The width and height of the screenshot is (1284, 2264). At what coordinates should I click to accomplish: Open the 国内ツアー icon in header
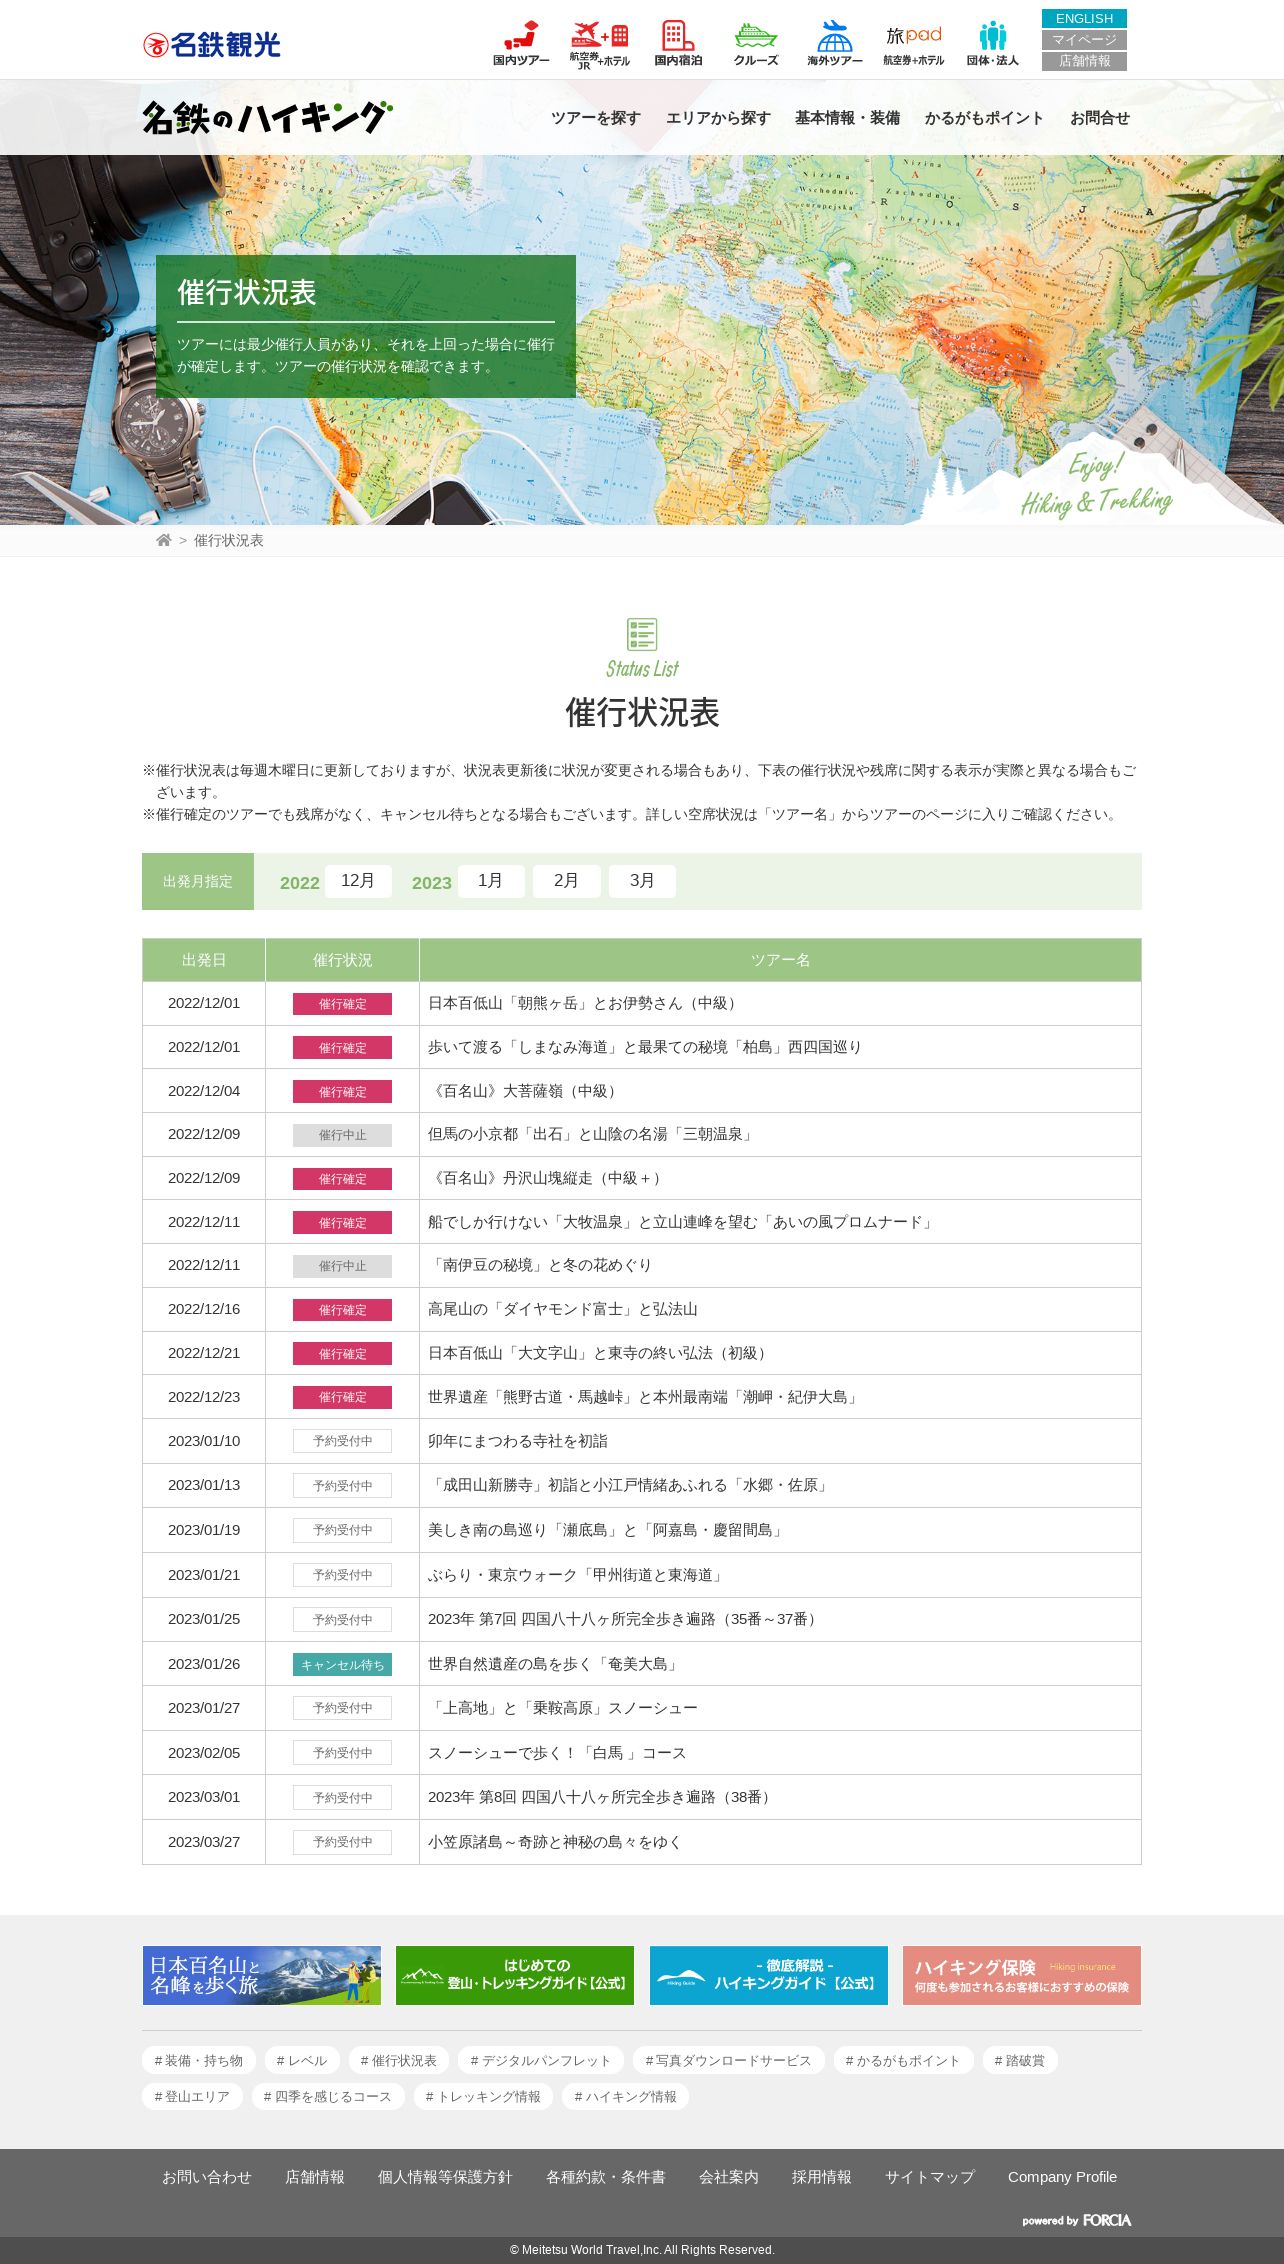click(521, 43)
